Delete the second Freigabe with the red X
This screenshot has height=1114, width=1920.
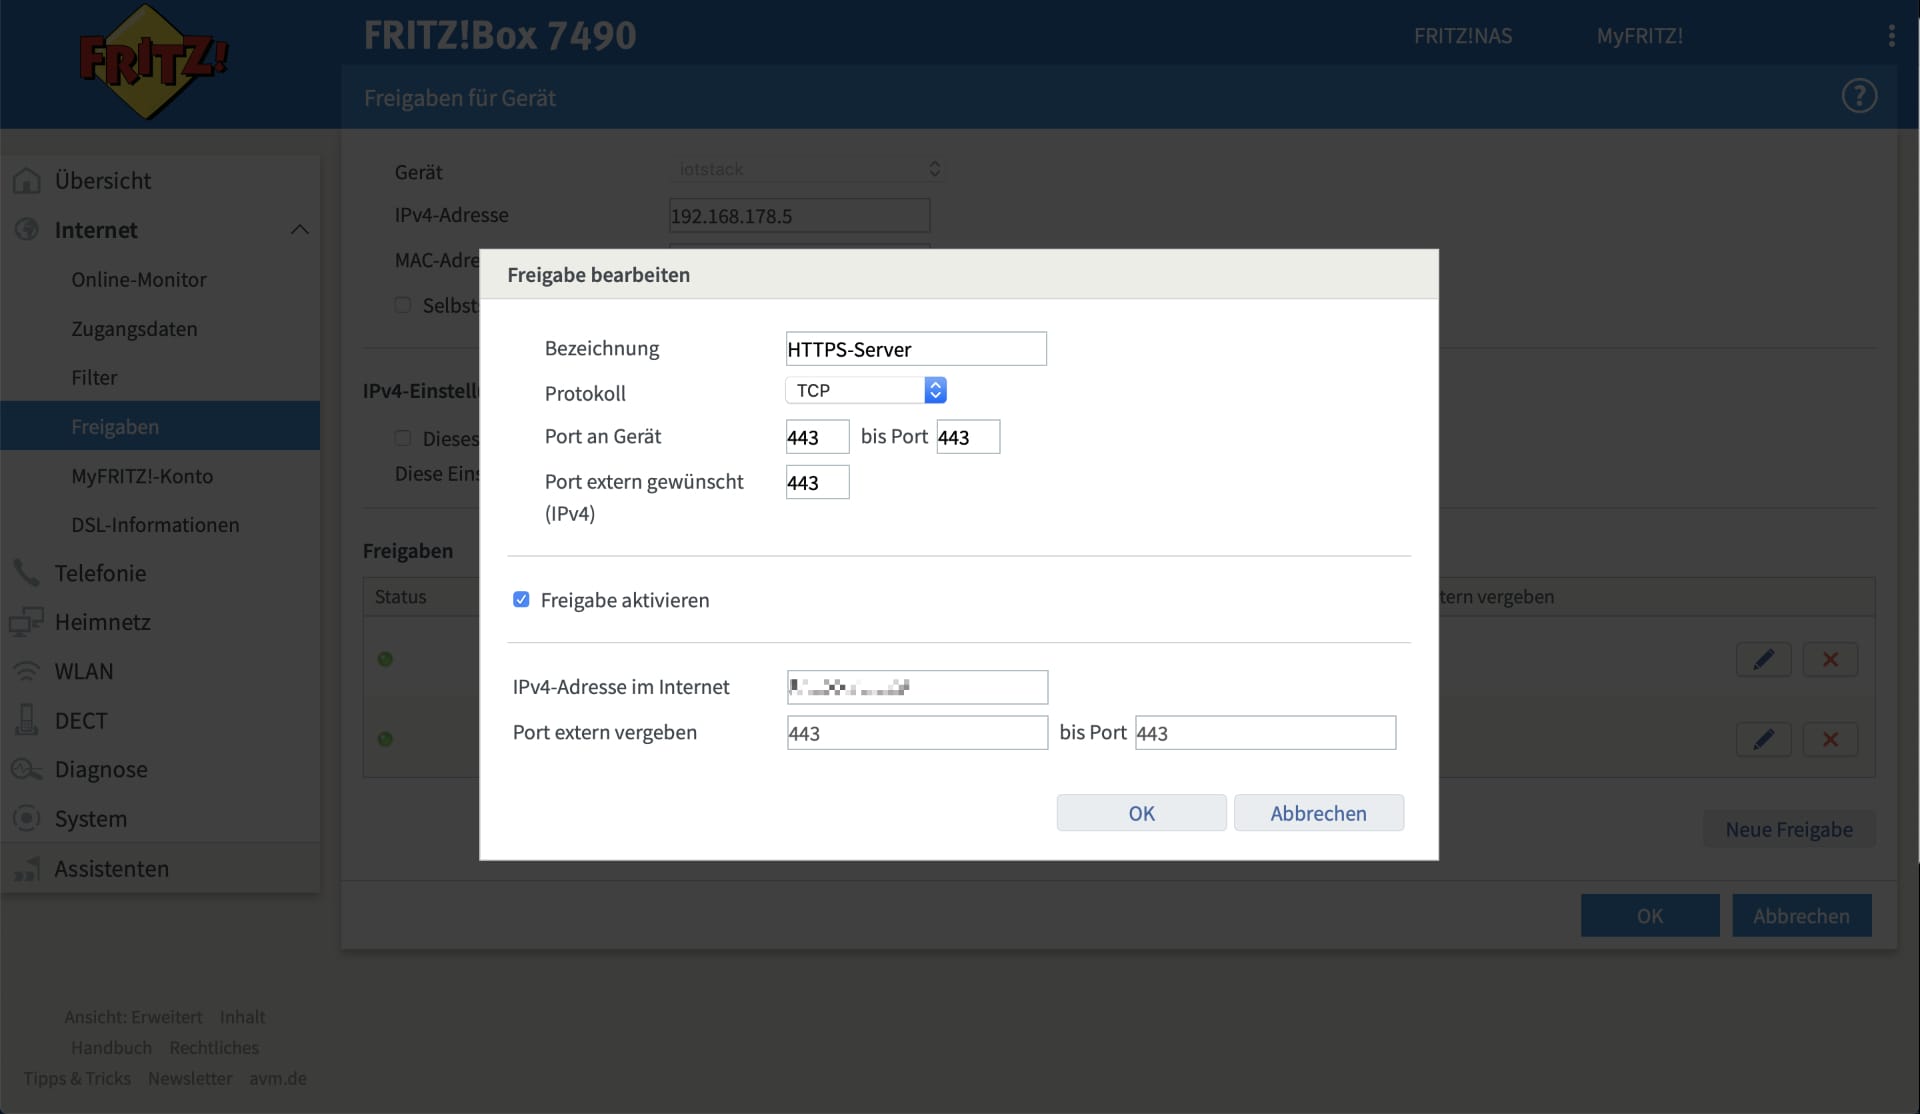(x=1830, y=739)
